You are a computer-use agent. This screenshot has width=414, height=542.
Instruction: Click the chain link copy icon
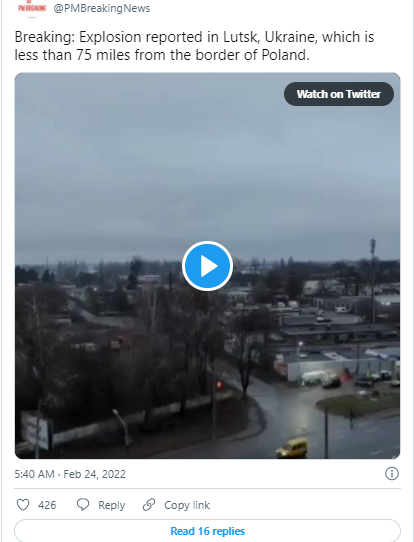point(149,505)
